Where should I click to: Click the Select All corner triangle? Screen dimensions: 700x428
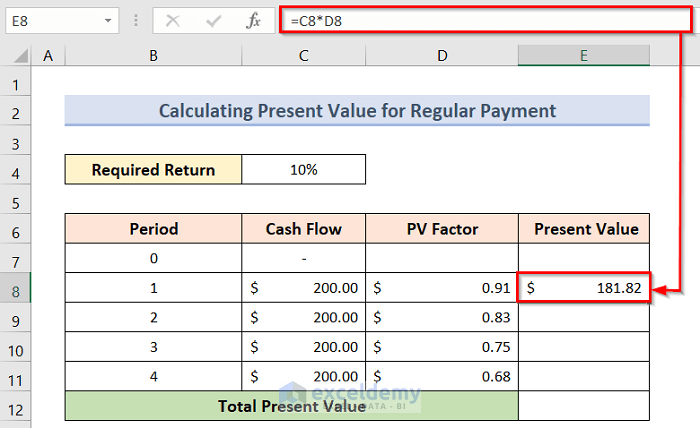16,57
